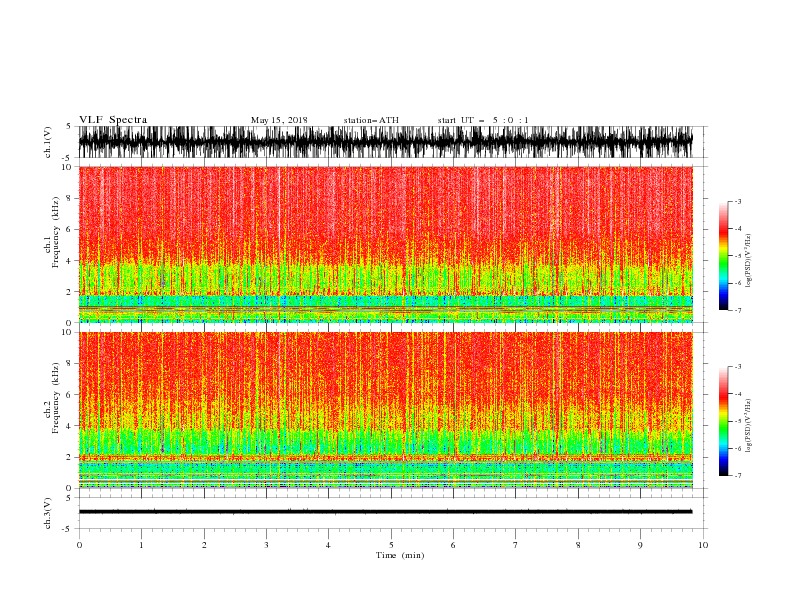792x612 pixels.
Task: Click time axis tick label '9'
Action: [x=640, y=545]
